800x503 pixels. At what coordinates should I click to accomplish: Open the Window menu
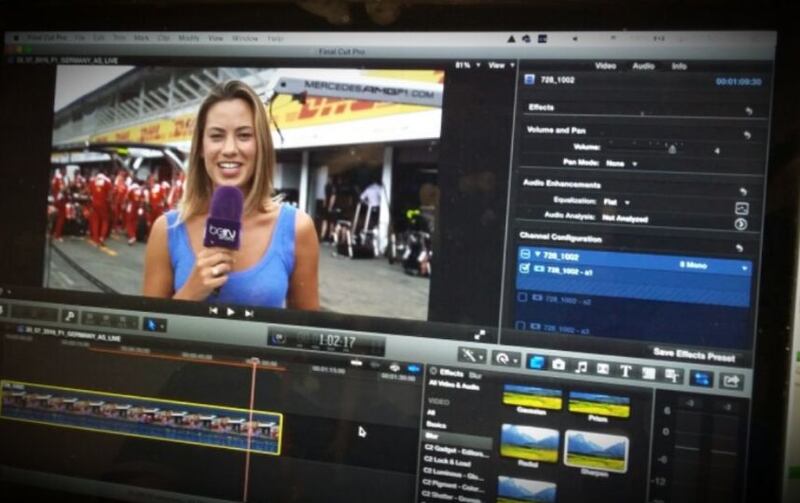(x=245, y=38)
